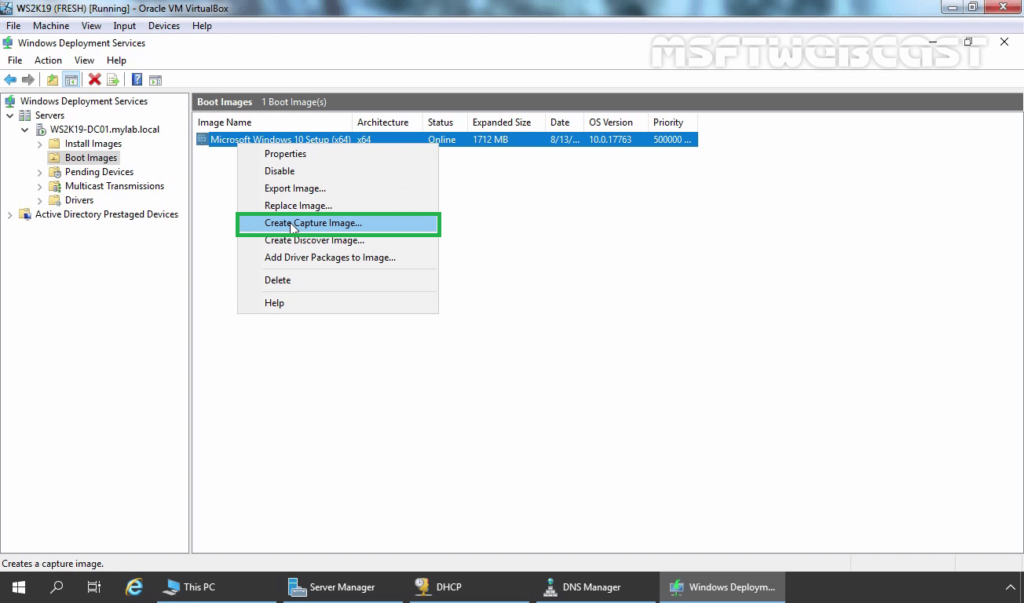The height and width of the screenshot is (603, 1024).
Task: Select the Drivers folder in tree
Action: 79,200
